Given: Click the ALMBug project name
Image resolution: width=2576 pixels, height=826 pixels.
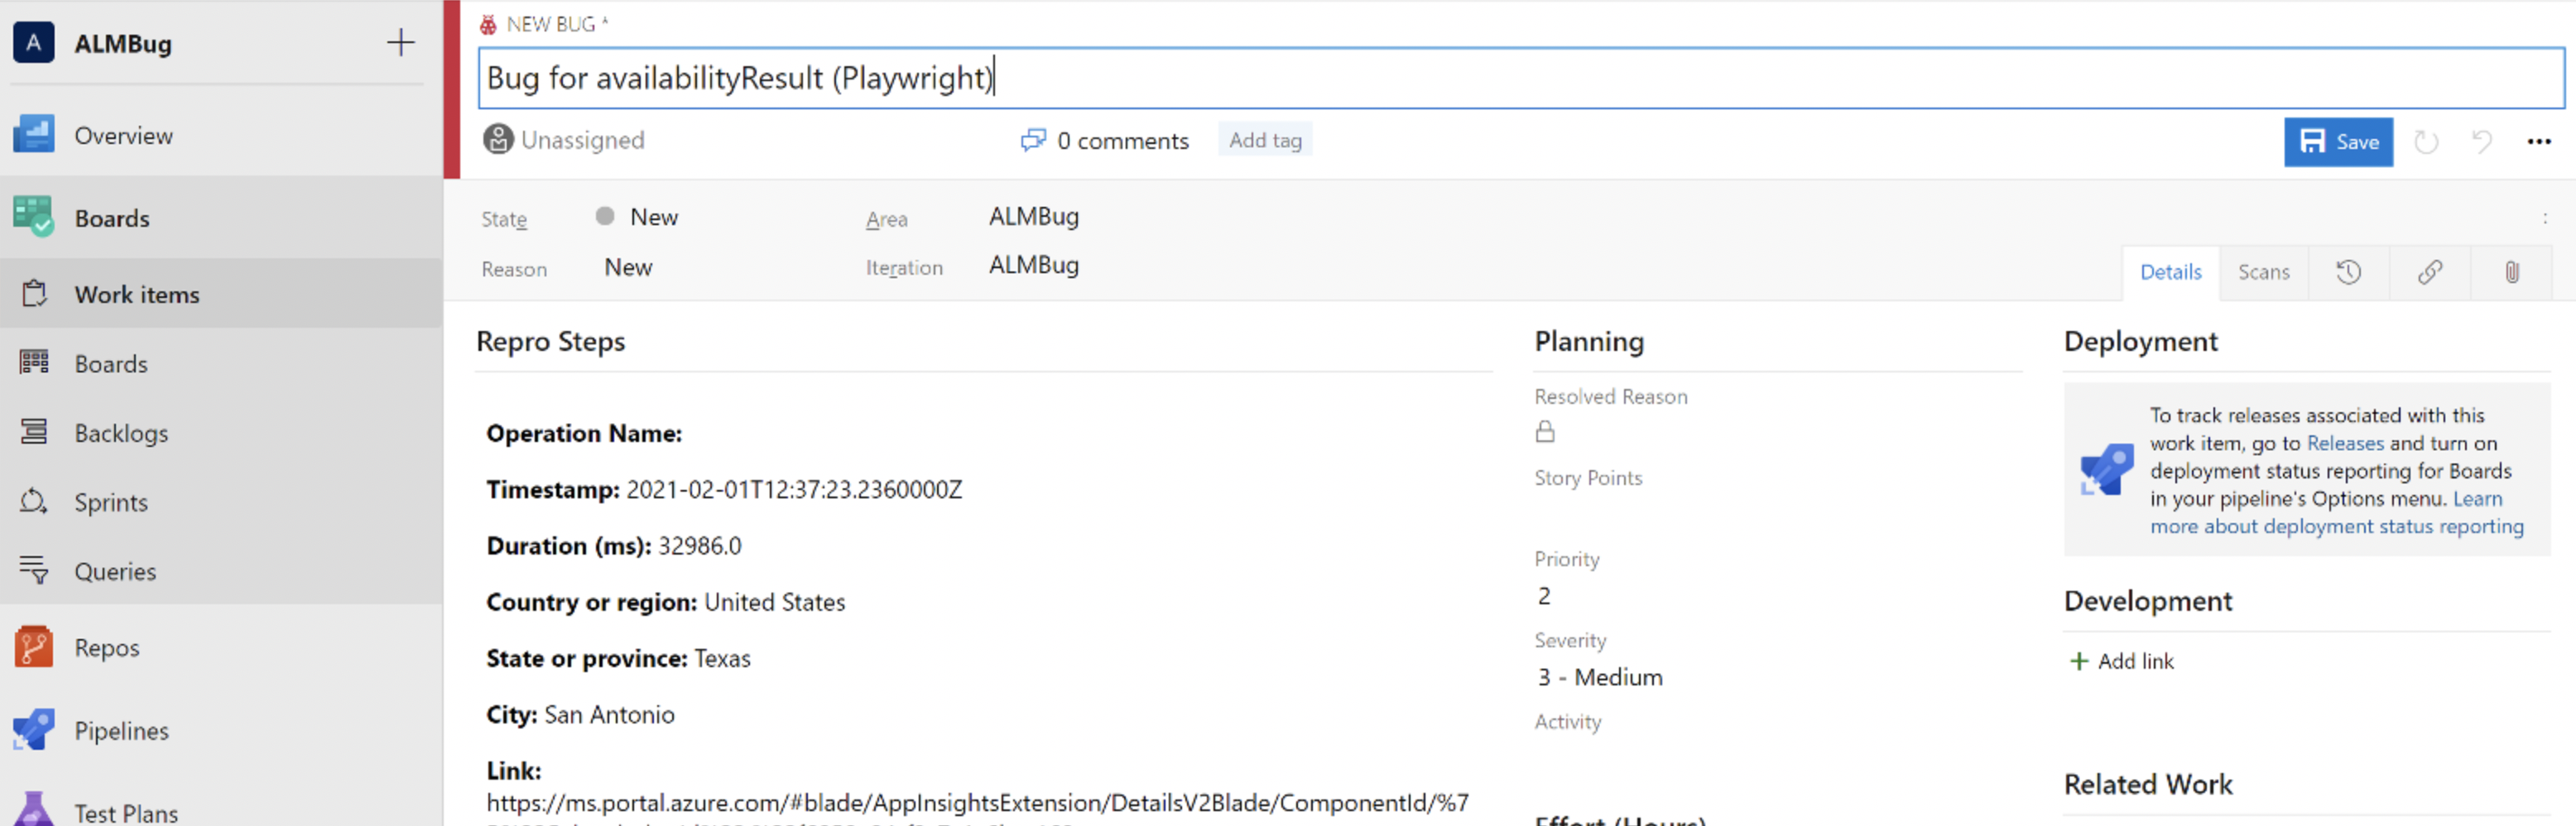Looking at the screenshot, I should click(x=123, y=43).
